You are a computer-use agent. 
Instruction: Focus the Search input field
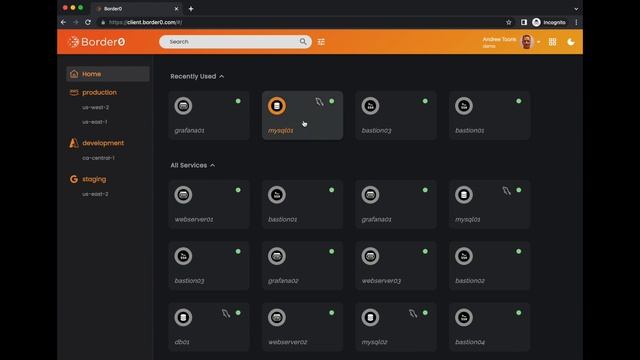[236, 42]
